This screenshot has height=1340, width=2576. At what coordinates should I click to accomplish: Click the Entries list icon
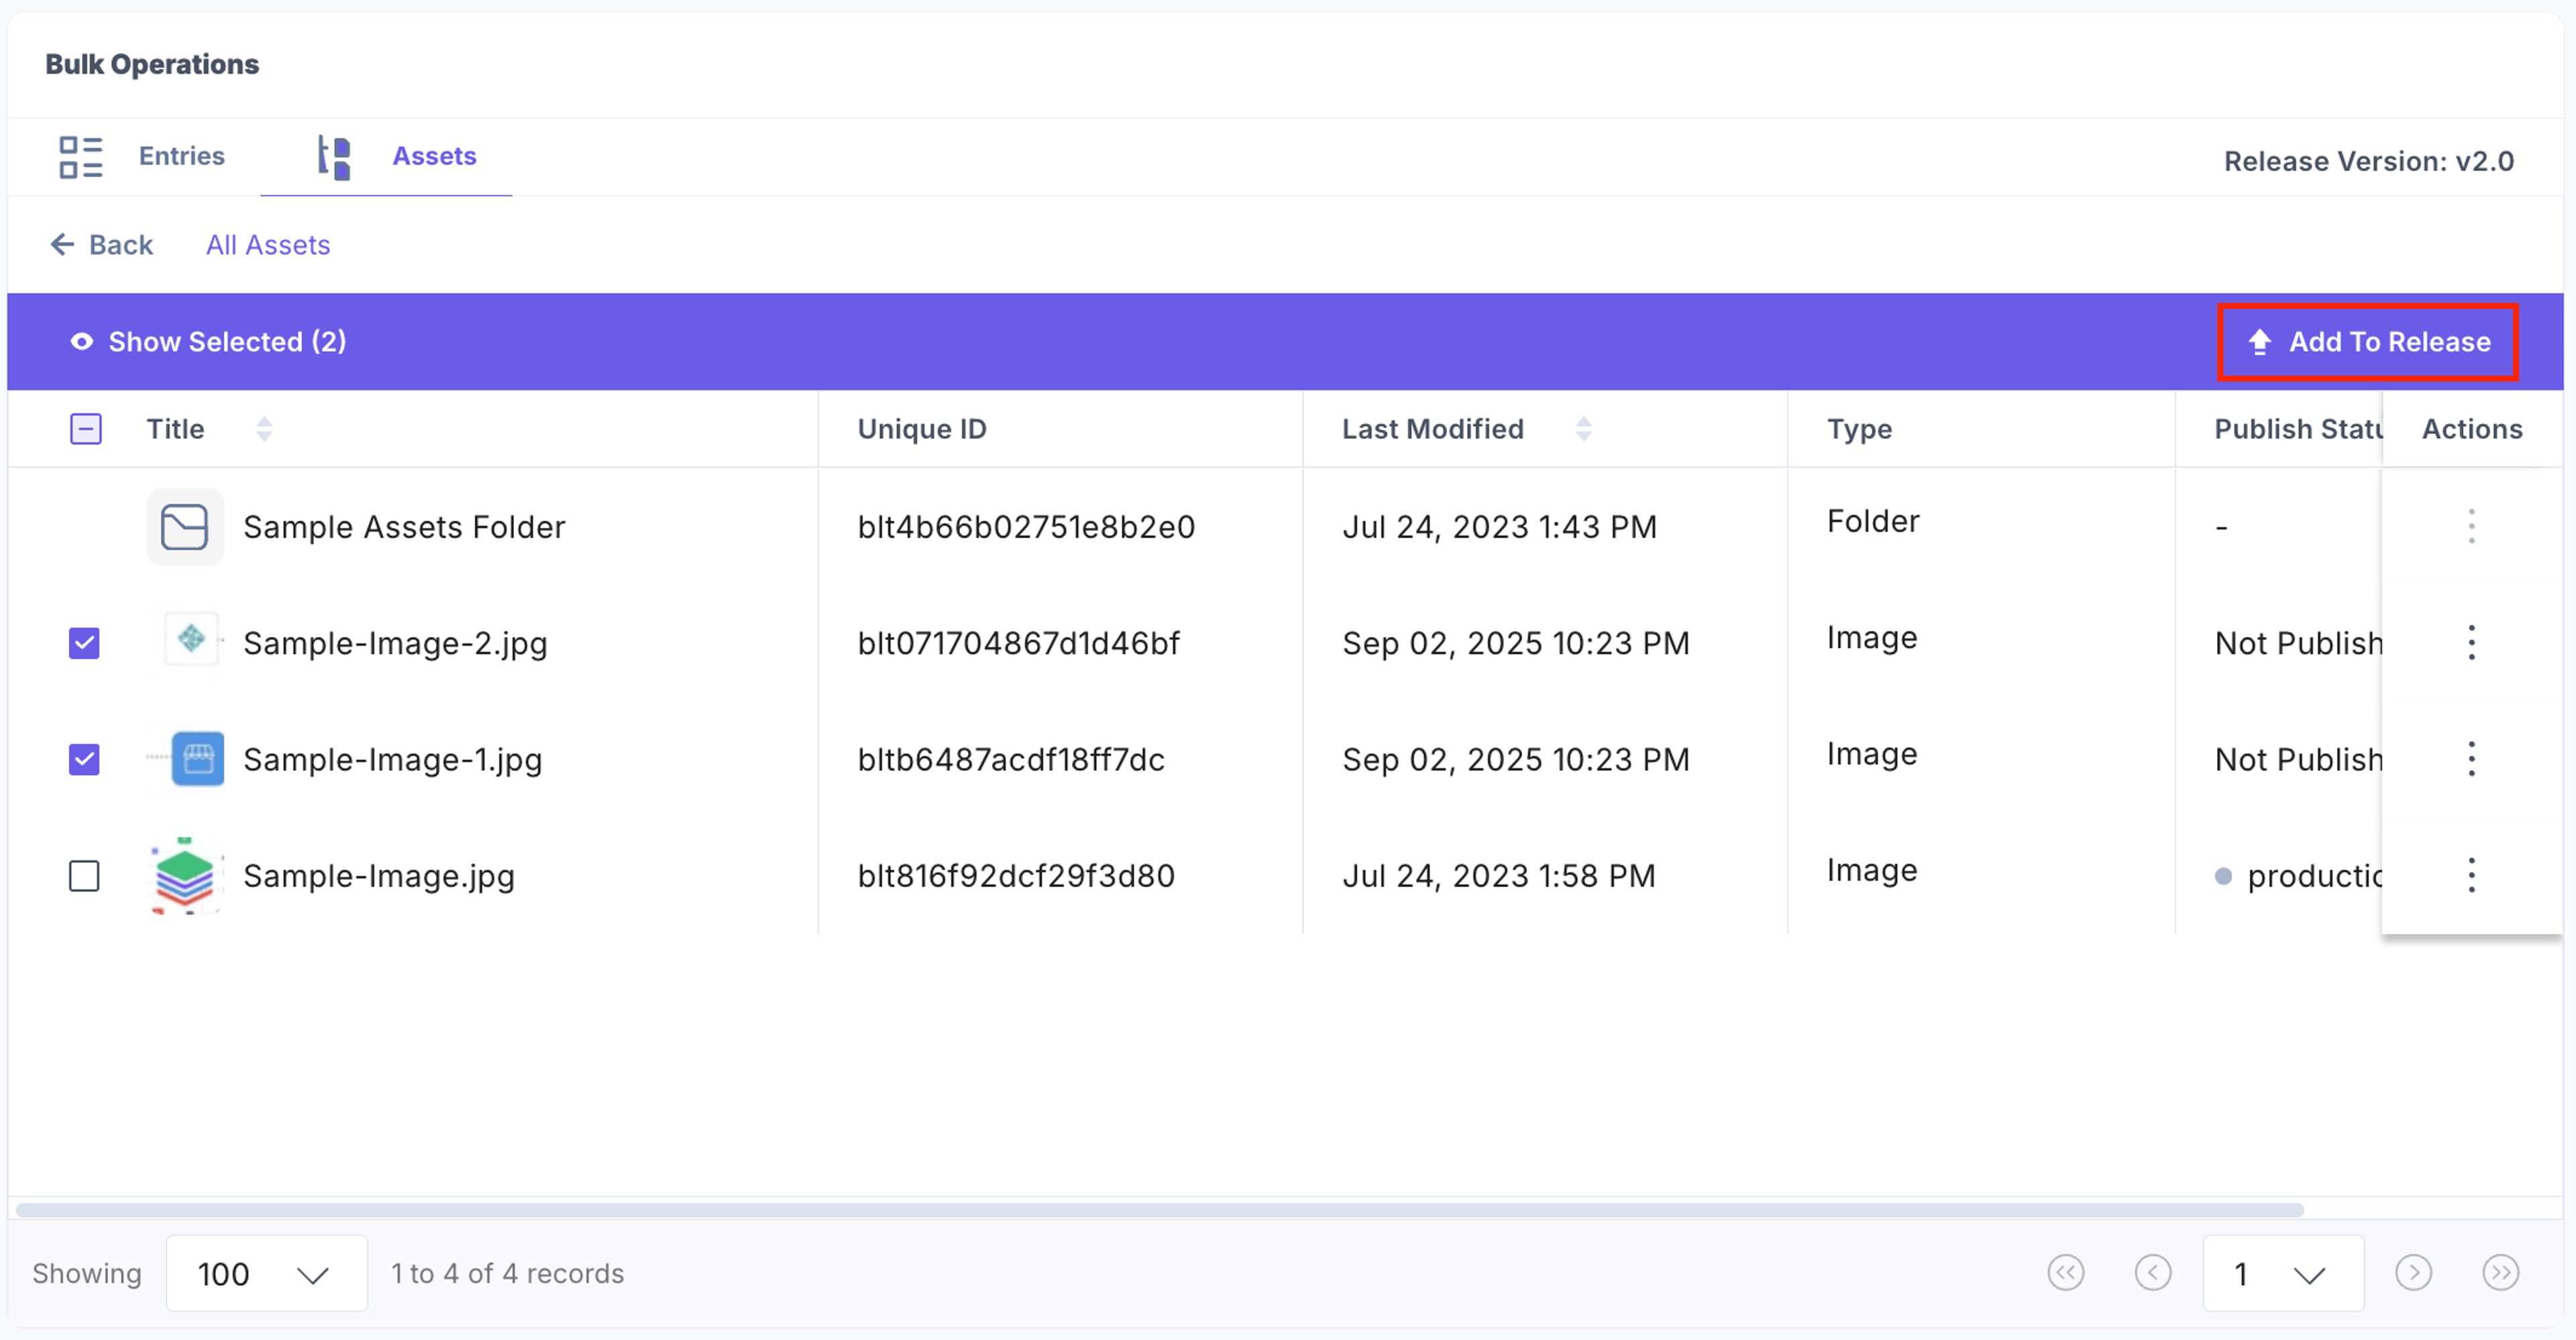80,157
